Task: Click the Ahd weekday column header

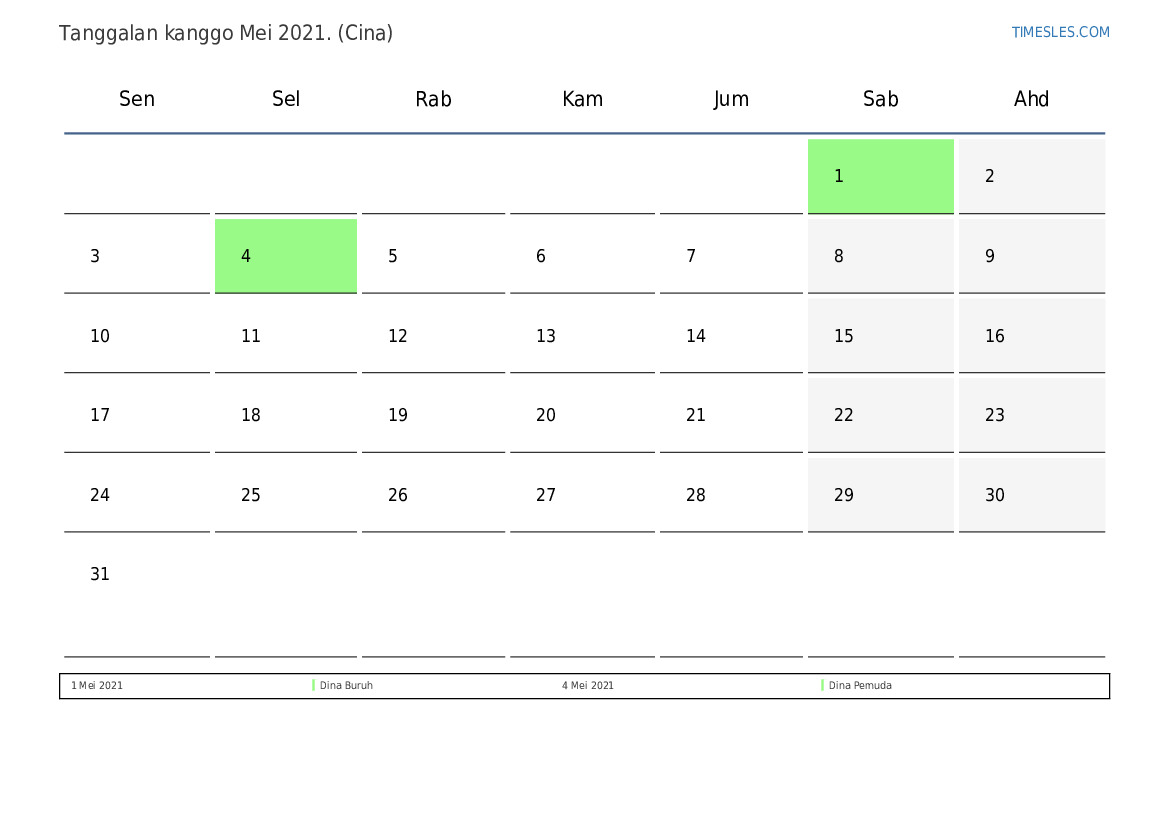Action: tap(1031, 99)
